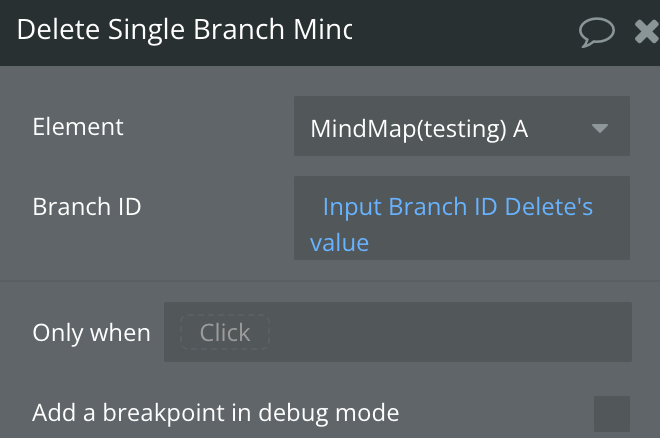Click blank area after value in Branch ID box
This screenshot has height=438, width=660.
coord(497,243)
